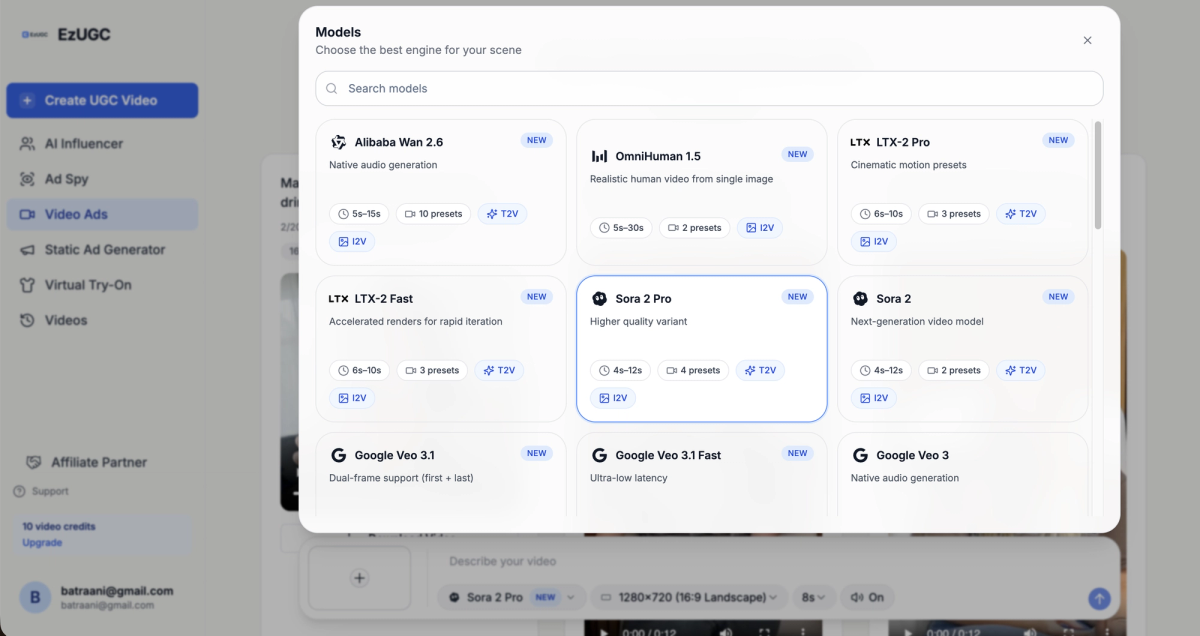The image size is (1200, 636).
Task: Choose the Sora 2 model card
Action: coord(962,348)
